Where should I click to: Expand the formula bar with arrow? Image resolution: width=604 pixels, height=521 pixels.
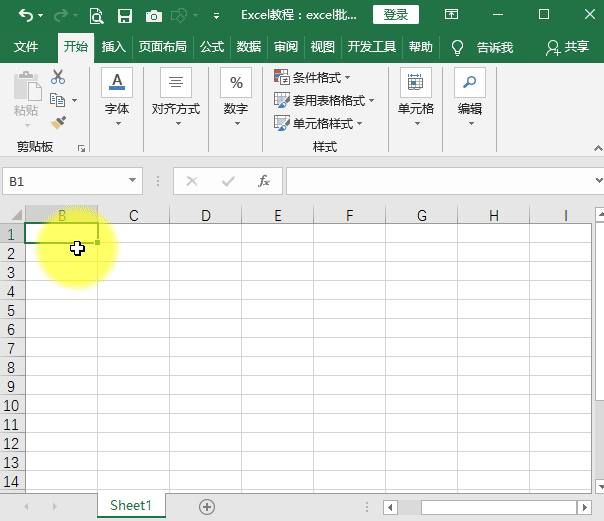pos(599,180)
